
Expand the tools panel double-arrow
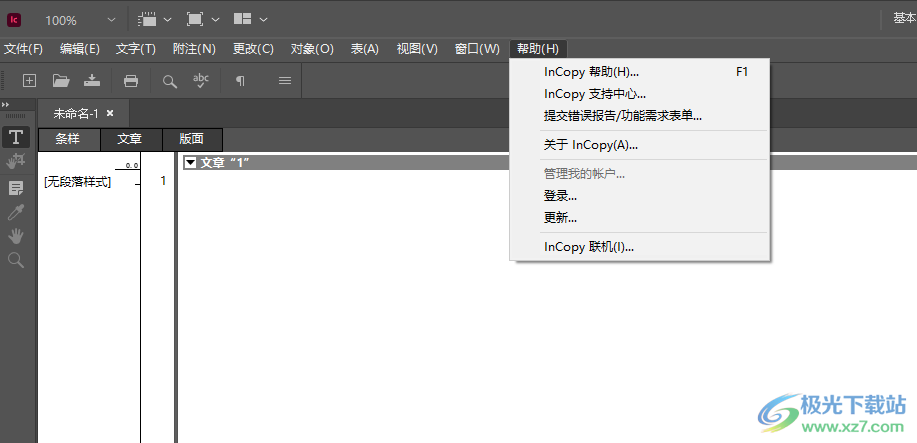click(6, 104)
